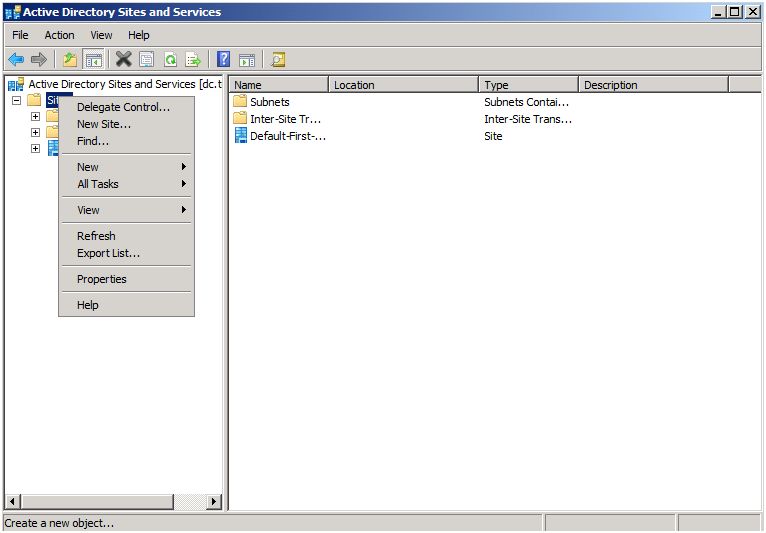Sort by the Description column header
This screenshot has height=533, width=766.
tap(653, 85)
